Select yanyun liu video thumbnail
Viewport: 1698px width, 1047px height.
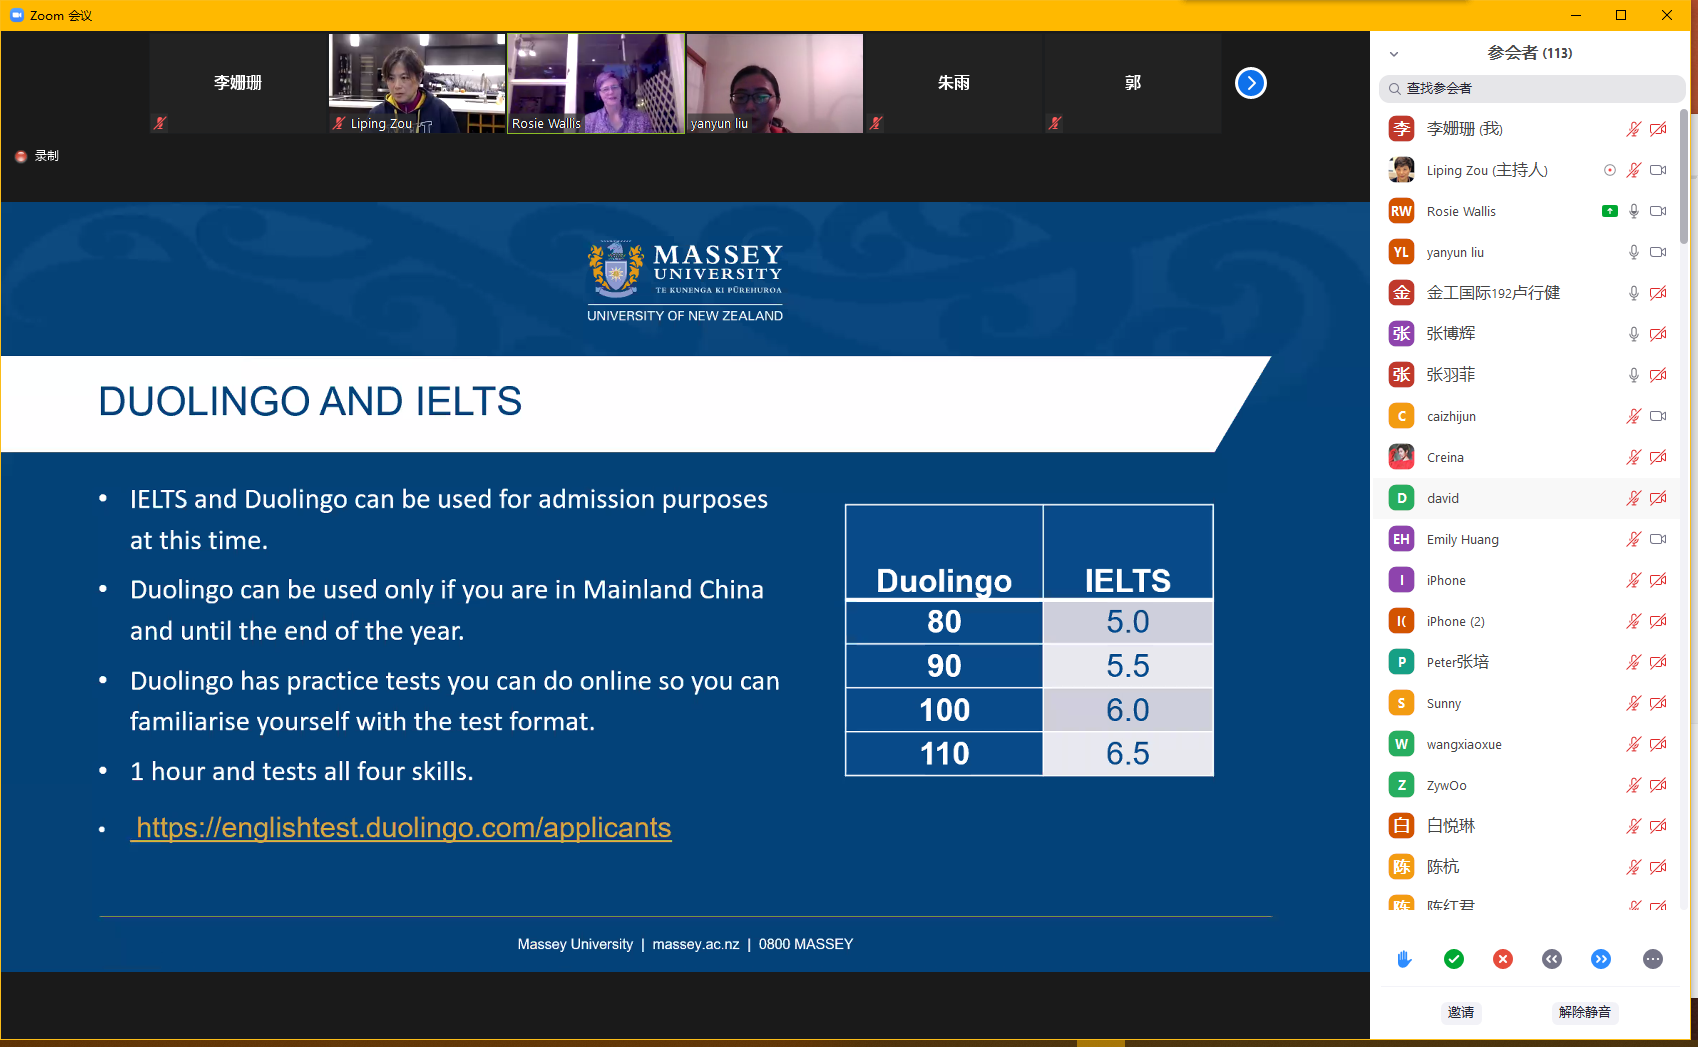coord(775,83)
